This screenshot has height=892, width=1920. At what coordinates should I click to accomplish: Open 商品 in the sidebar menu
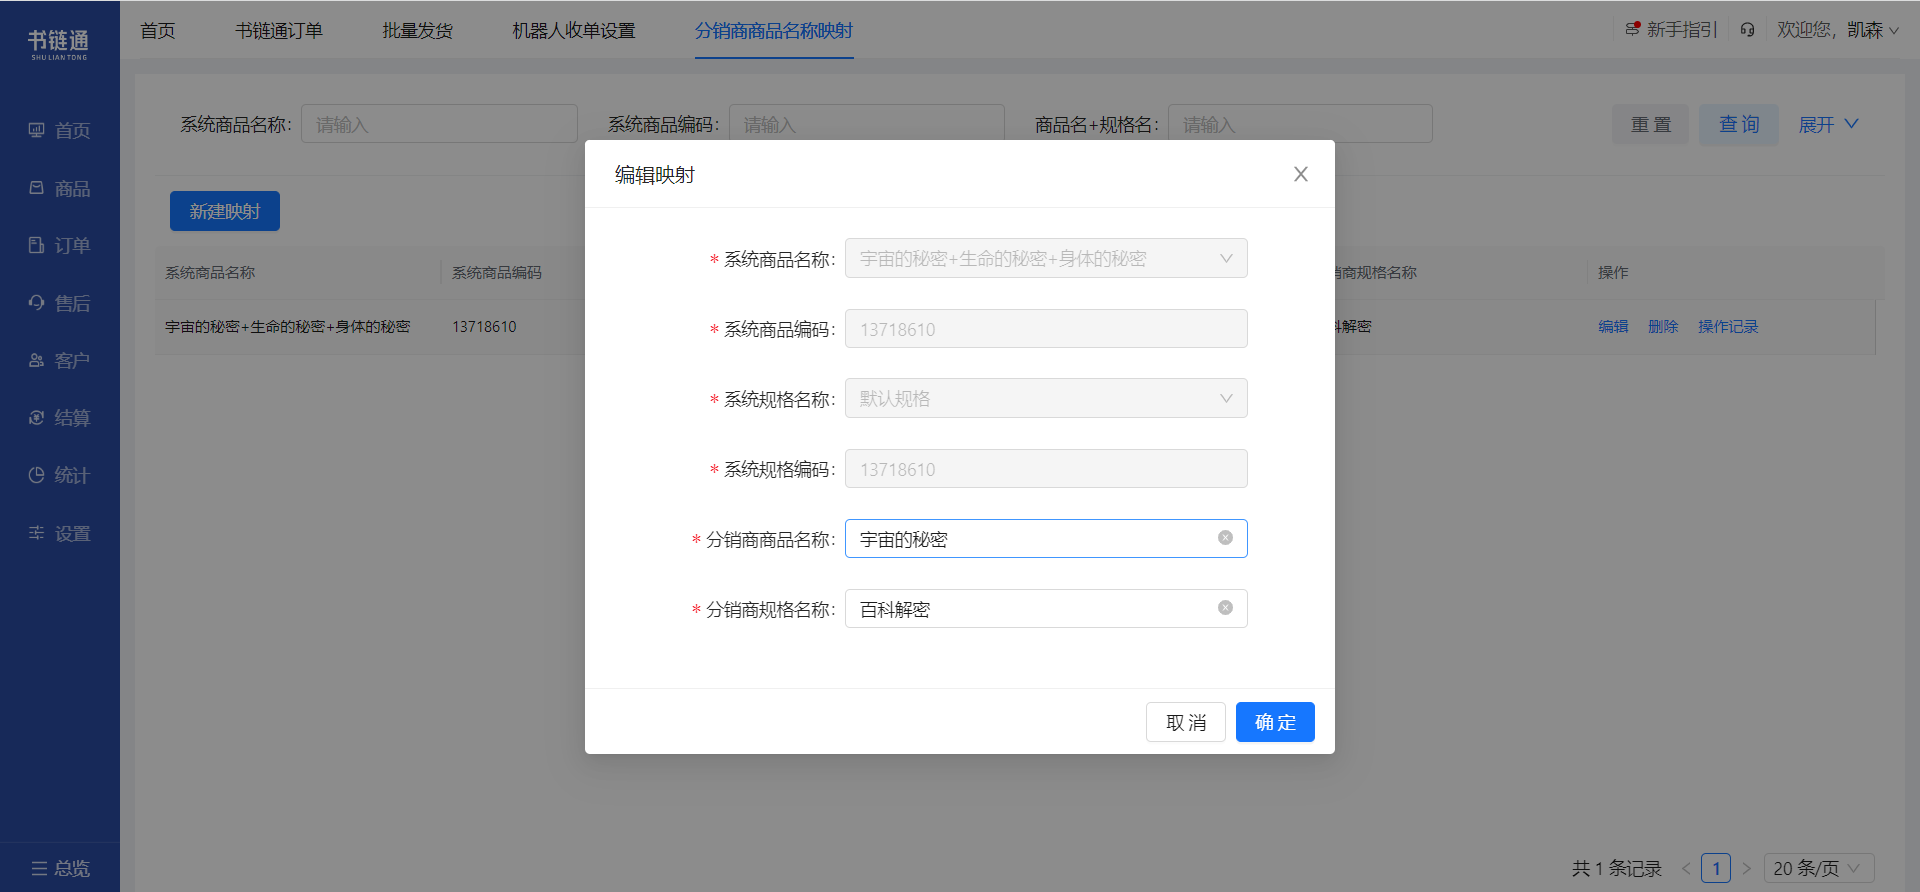coord(60,188)
